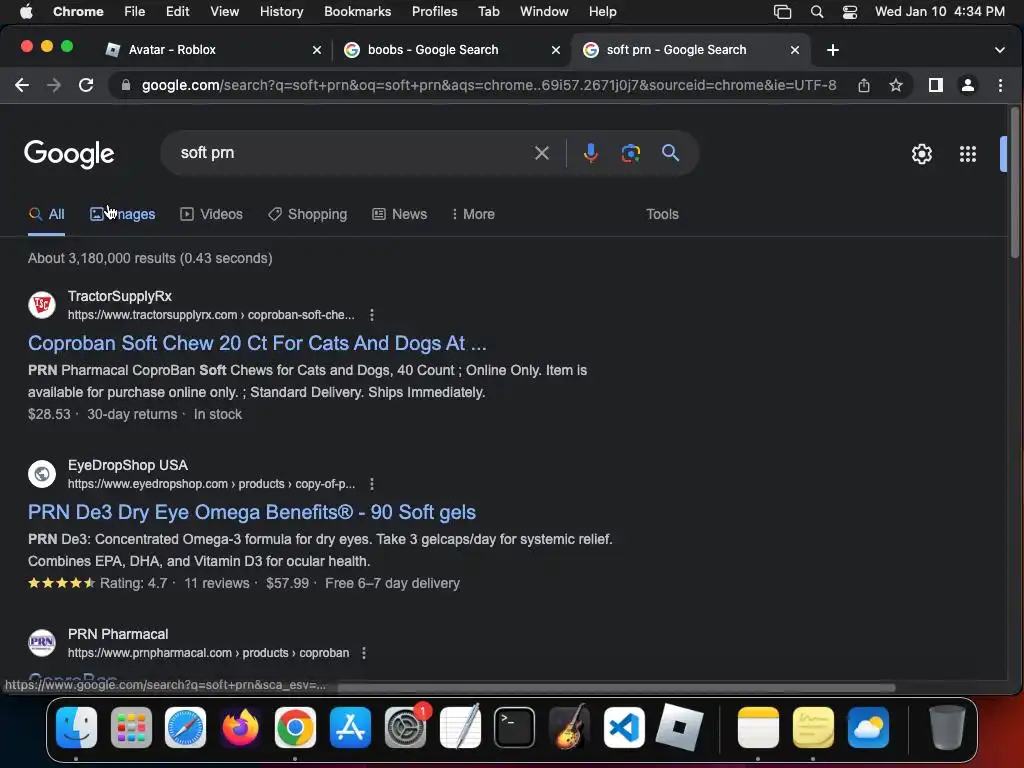Viewport: 1024px width, 768px height.
Task: Select the News search tab
Action: point(399,214)
